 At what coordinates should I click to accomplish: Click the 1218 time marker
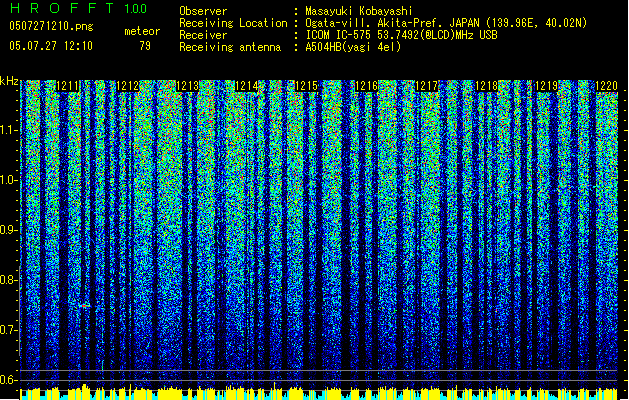[486, 86]
